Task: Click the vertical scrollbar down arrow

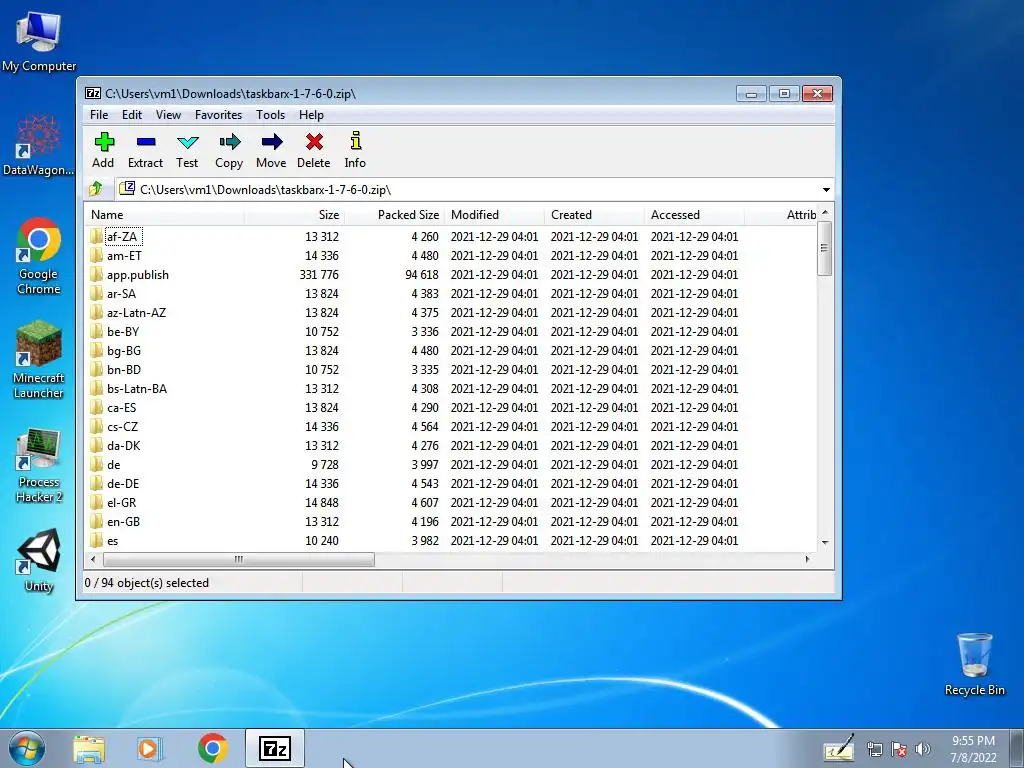Action: (x=825, y=543)
